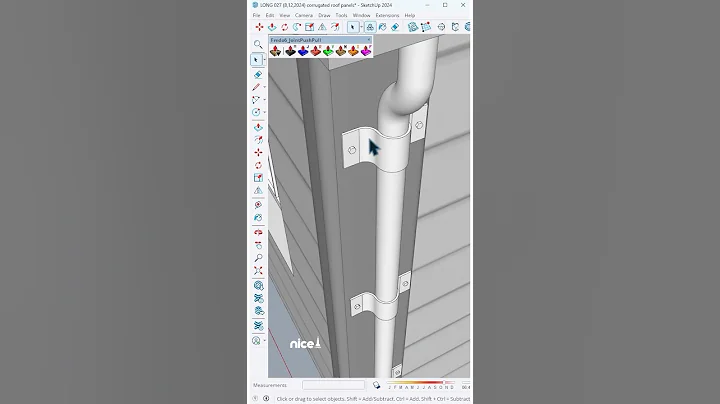720x404 pixels.
Task: Open the File menu
Action: [x=256, y=15]
